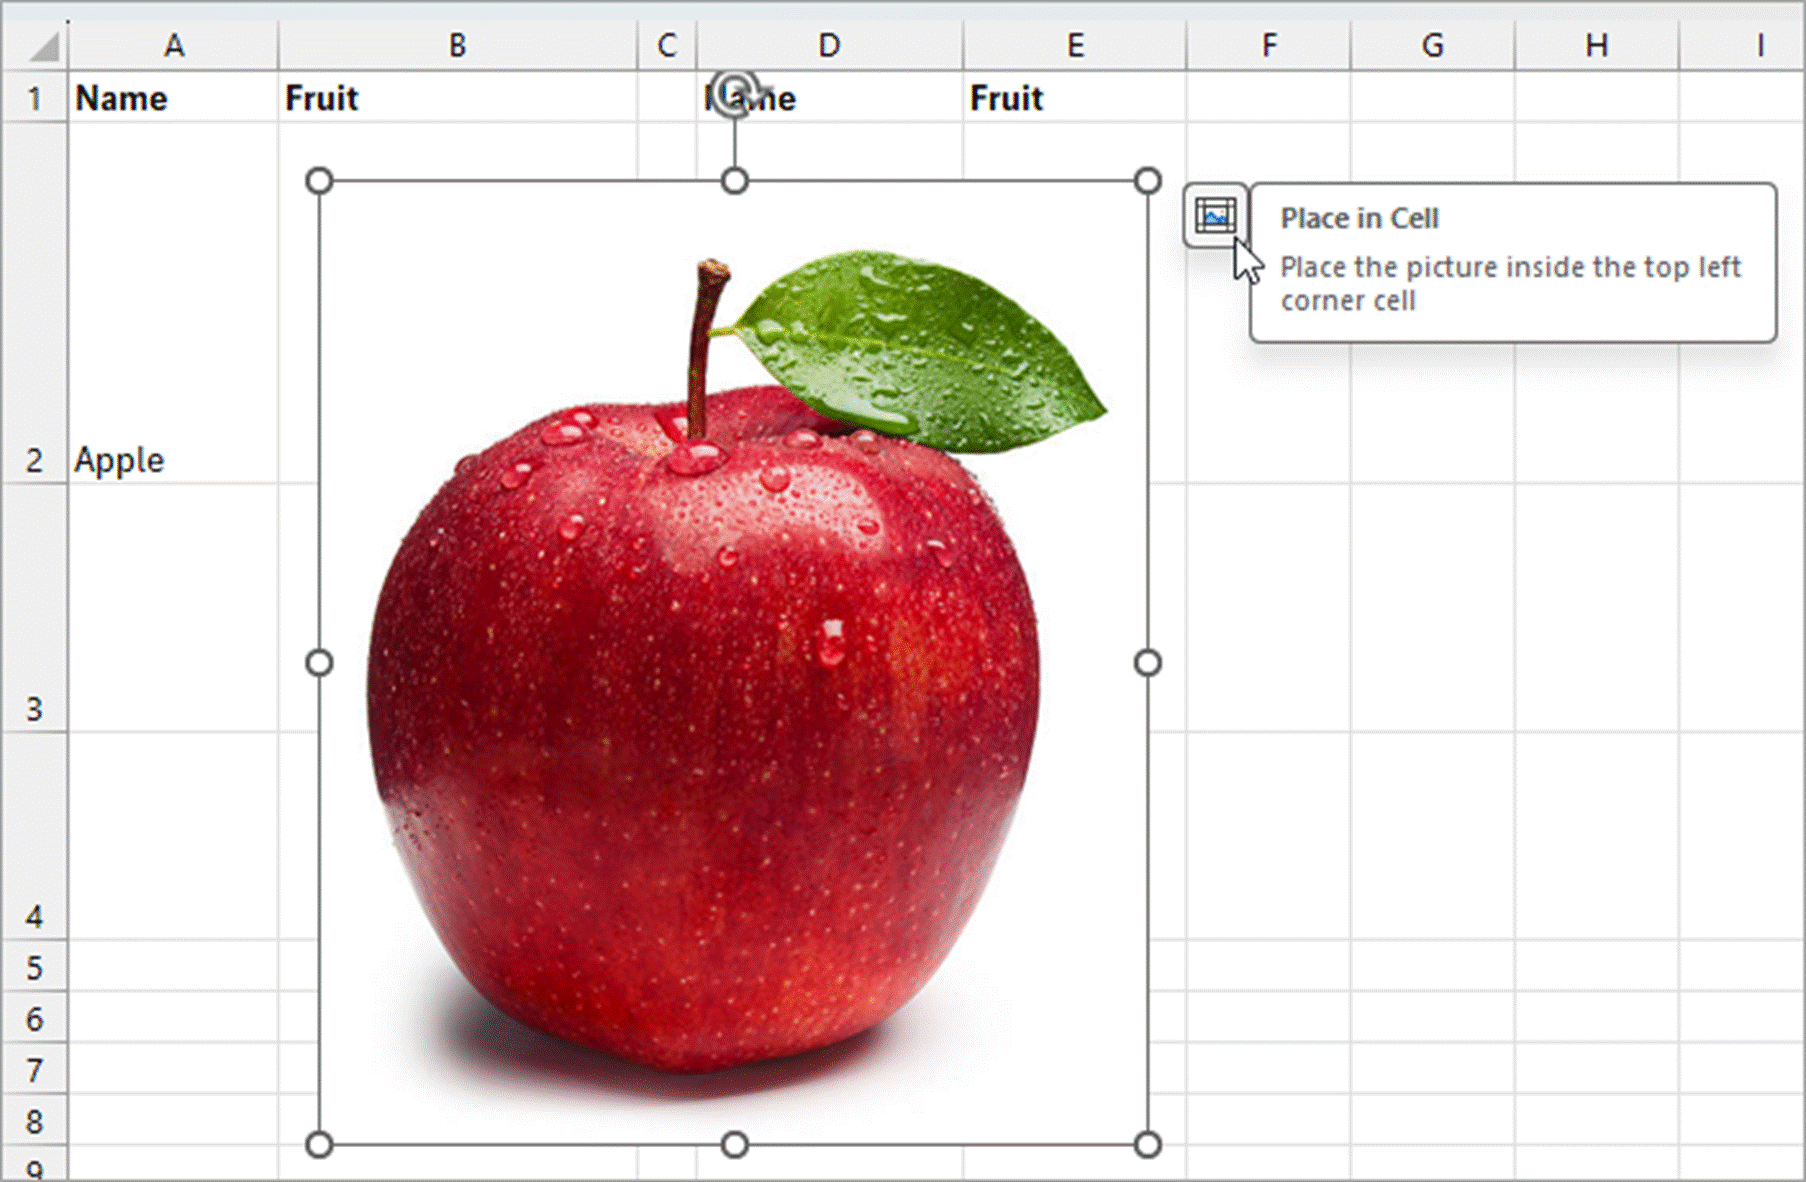Image resolution: width=1806 pixels, height=1182 pixels.
Task: Click the bottom-left resize handle of the picture
Action: [x=319, y=1144]
